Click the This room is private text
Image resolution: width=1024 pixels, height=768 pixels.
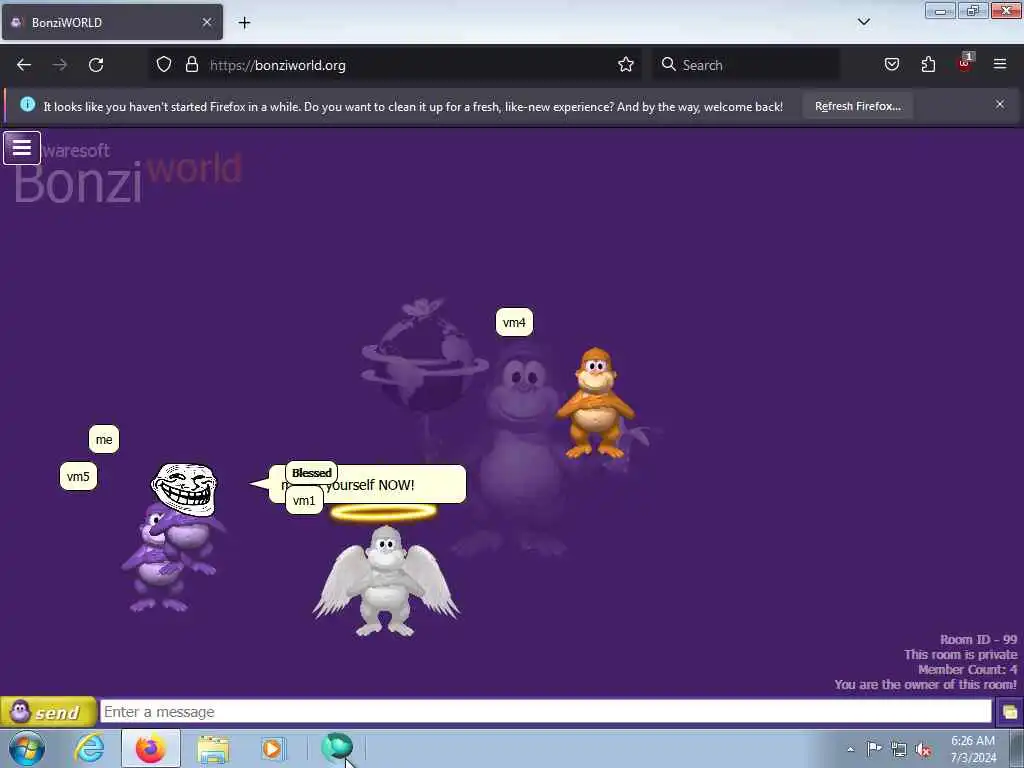[x=961, y=654]
